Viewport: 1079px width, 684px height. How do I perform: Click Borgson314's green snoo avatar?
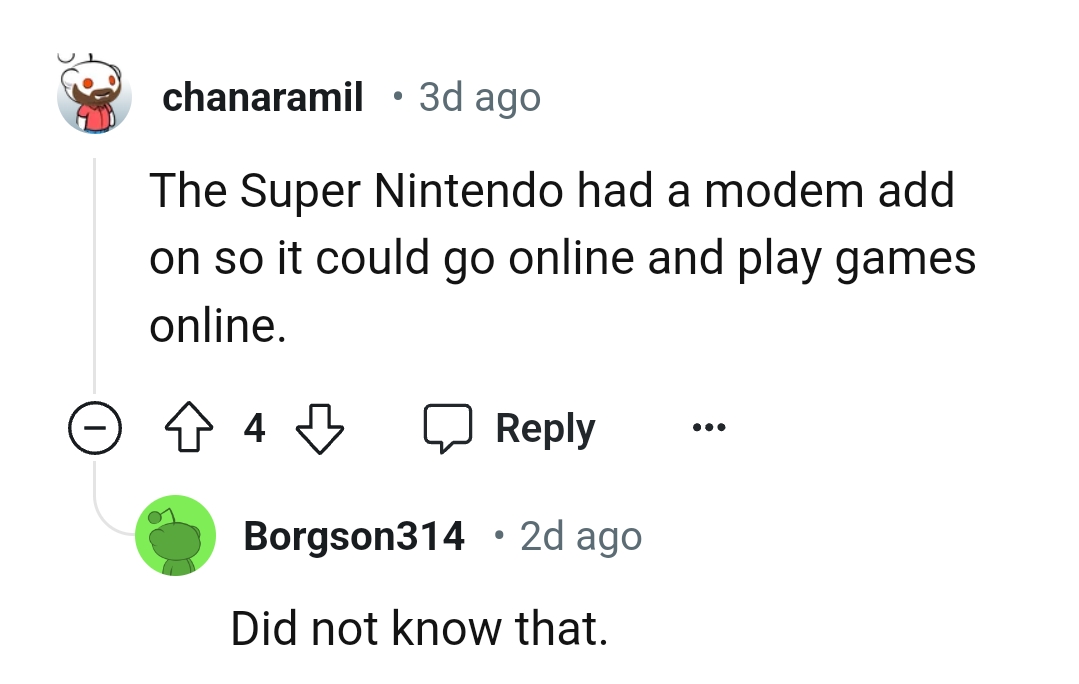click(176, 536)
